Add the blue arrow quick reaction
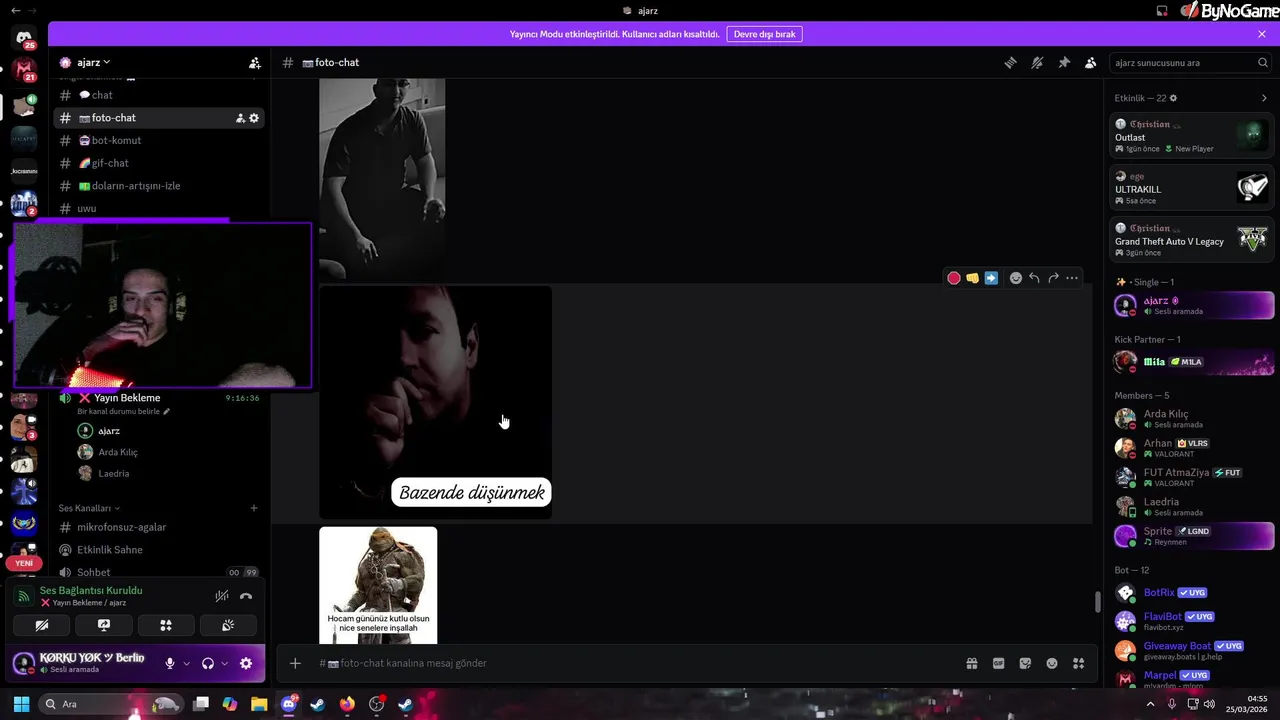Image resolution: width=1280 pixels, height=720 pixels. point(991,278)
